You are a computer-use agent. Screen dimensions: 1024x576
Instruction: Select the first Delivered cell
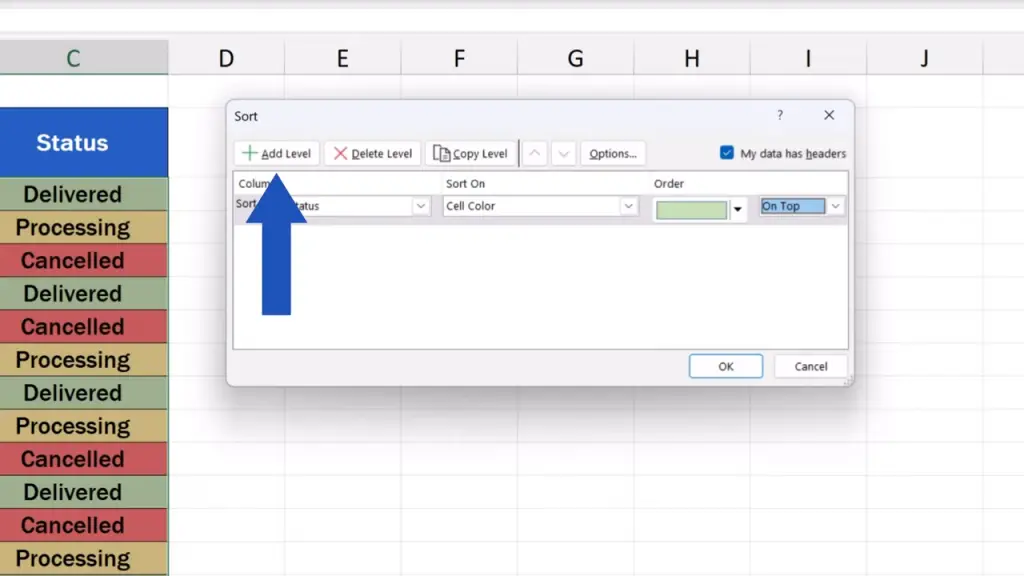point(73,194)
